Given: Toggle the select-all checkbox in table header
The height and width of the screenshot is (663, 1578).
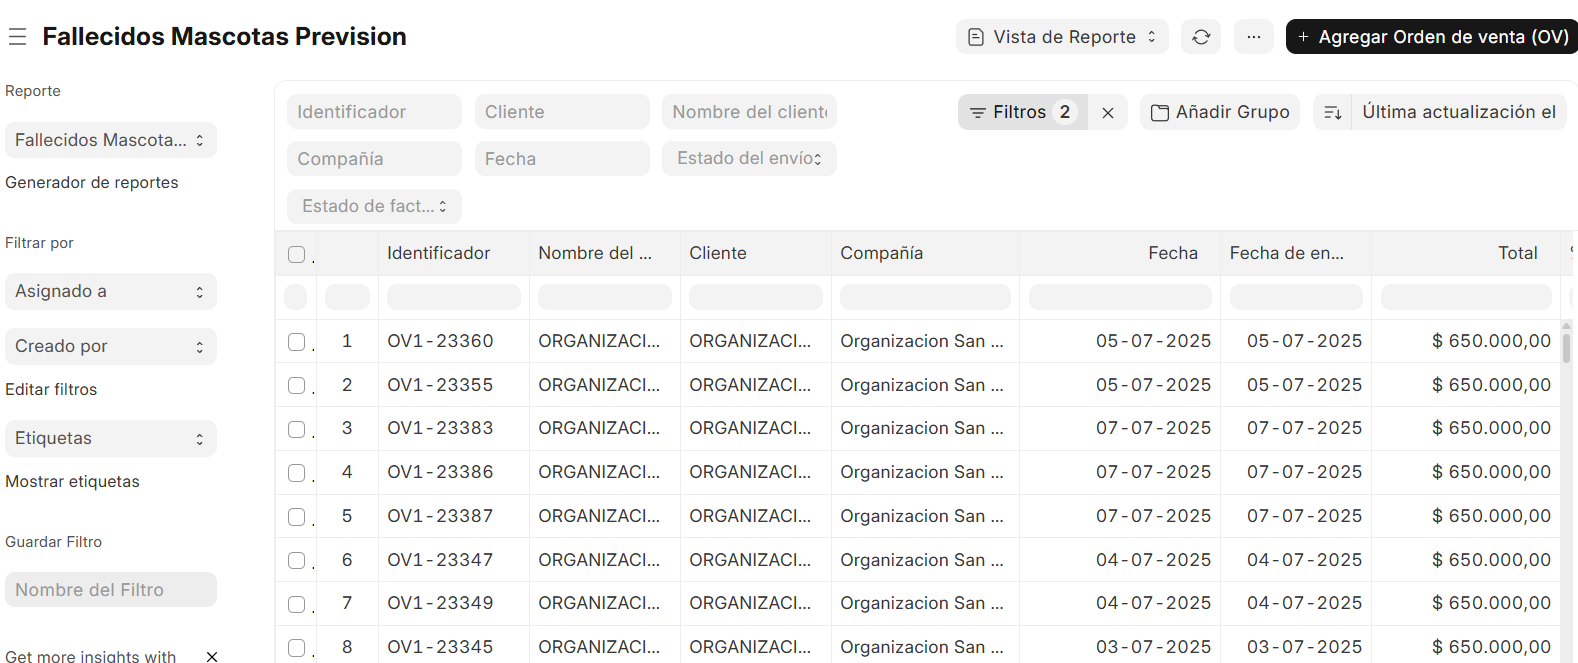Looking at the screenshot, I should [x=296, y=254].
